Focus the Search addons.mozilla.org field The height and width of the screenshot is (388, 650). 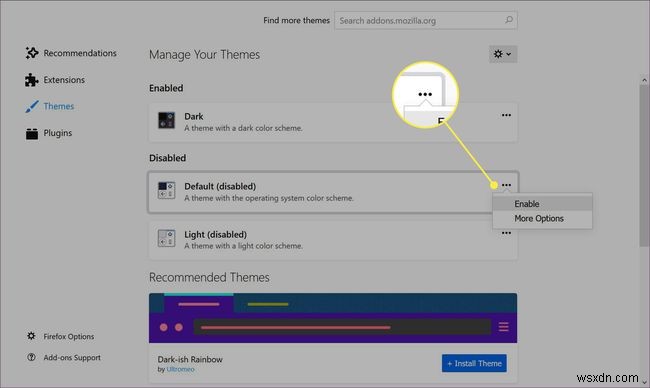pyautogui.click(x=426, y=20)
